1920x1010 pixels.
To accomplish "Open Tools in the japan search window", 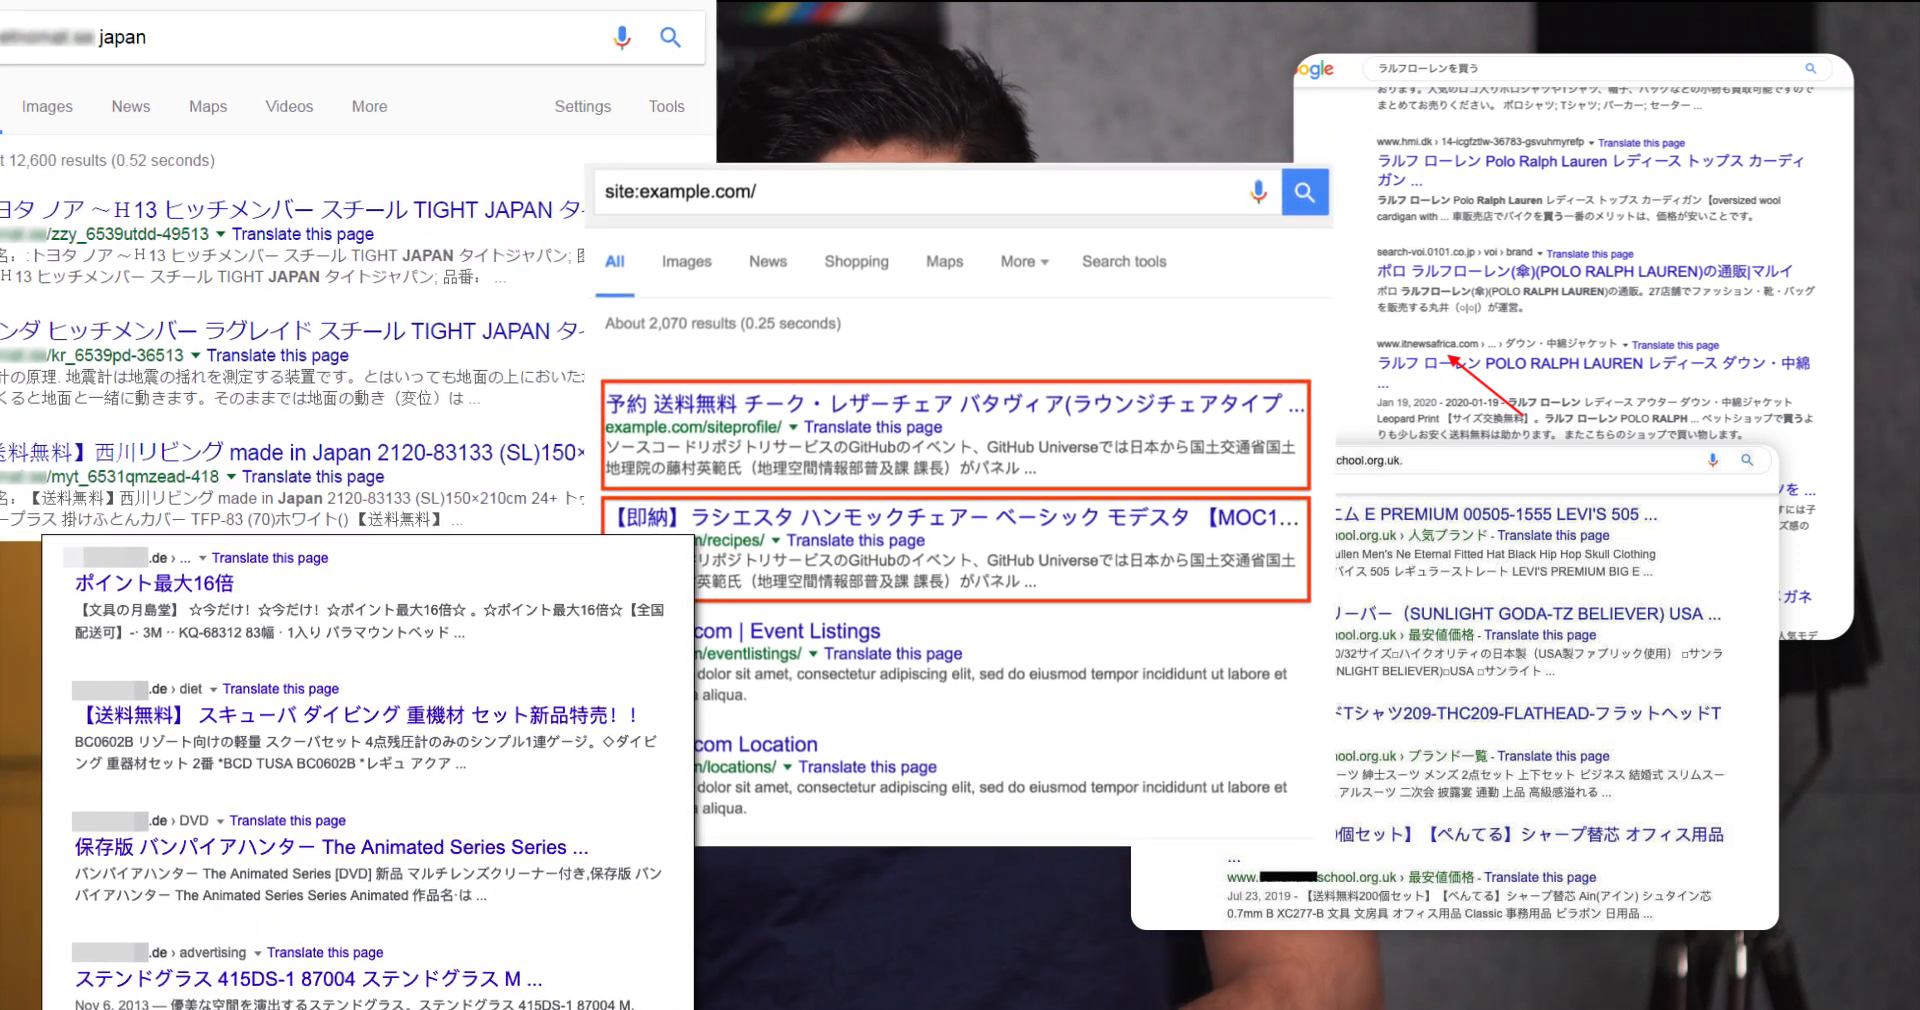I will pyautogui.click(x=666, y=107).
